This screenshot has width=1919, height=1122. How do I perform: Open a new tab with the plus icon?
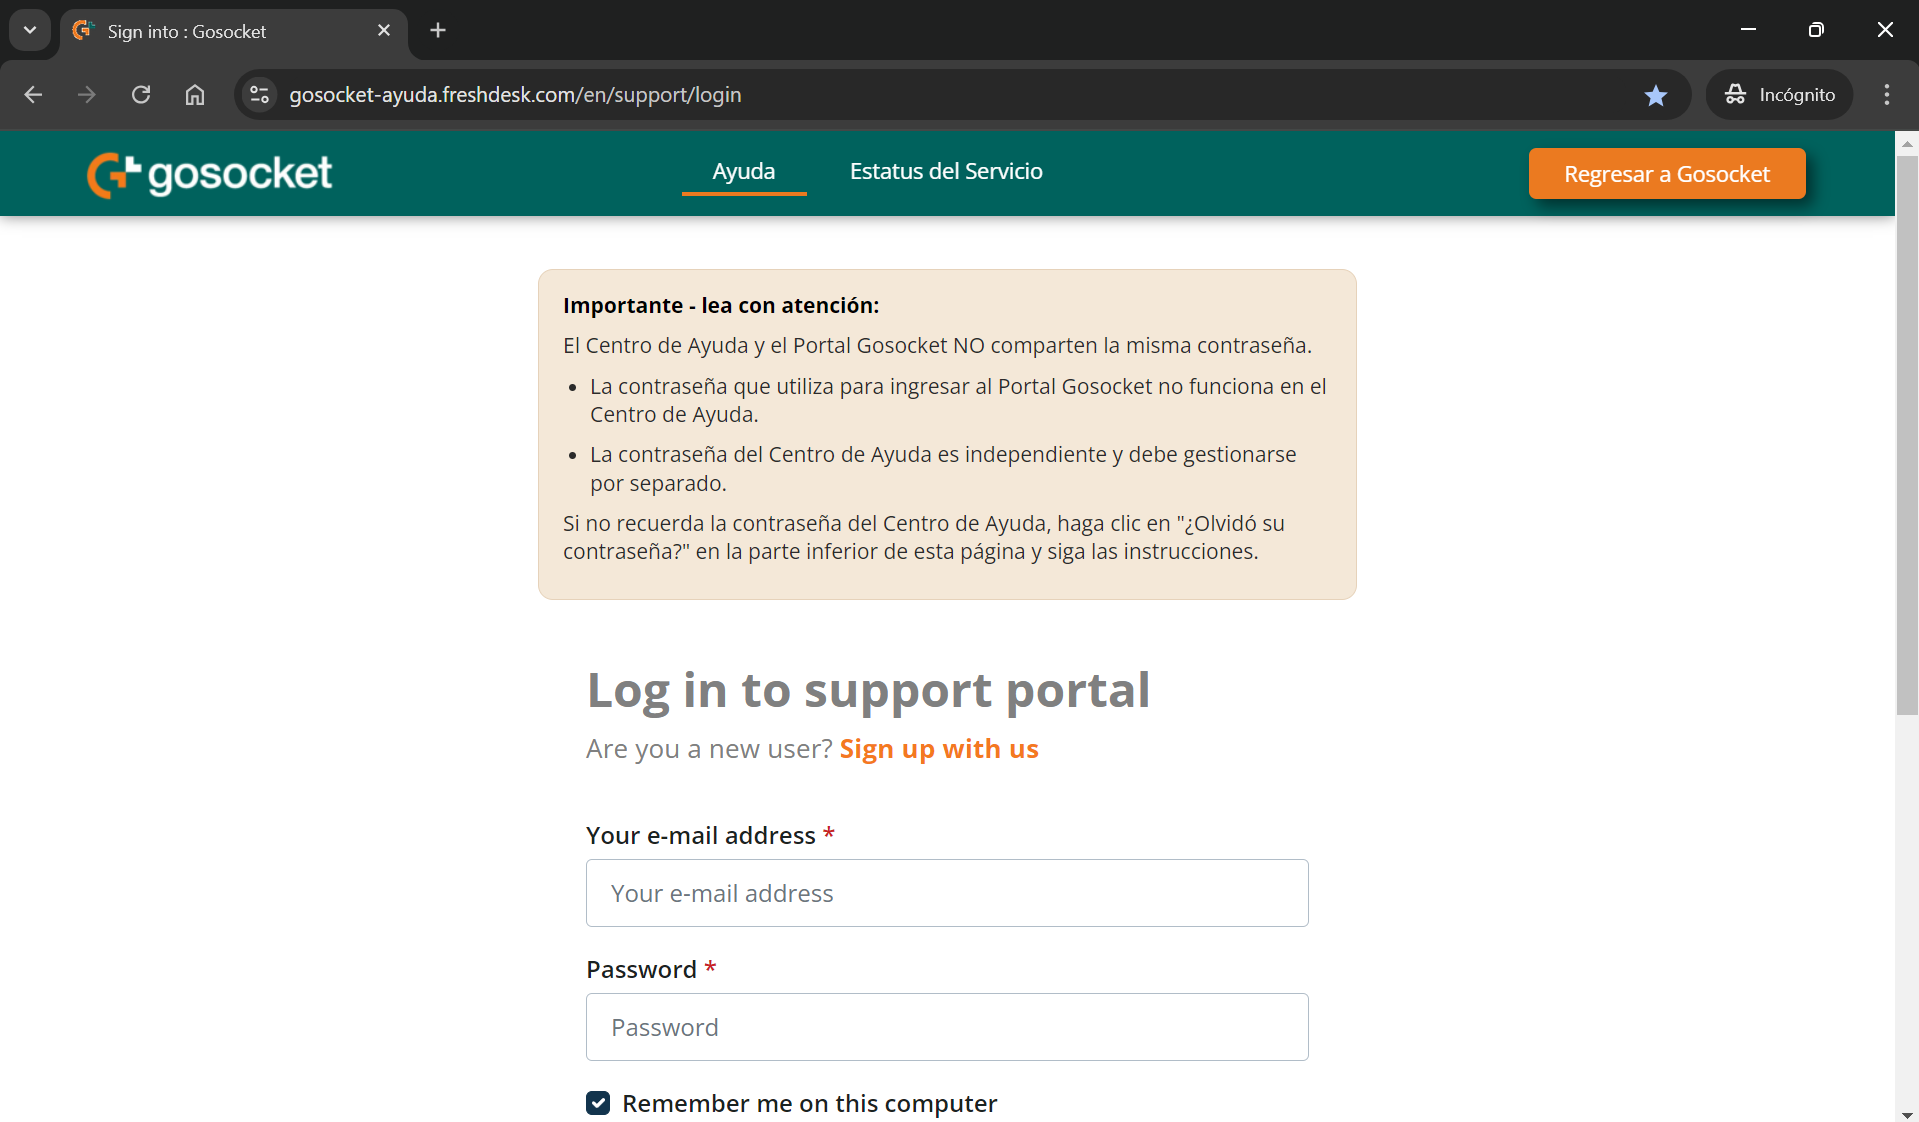(438, 30)
